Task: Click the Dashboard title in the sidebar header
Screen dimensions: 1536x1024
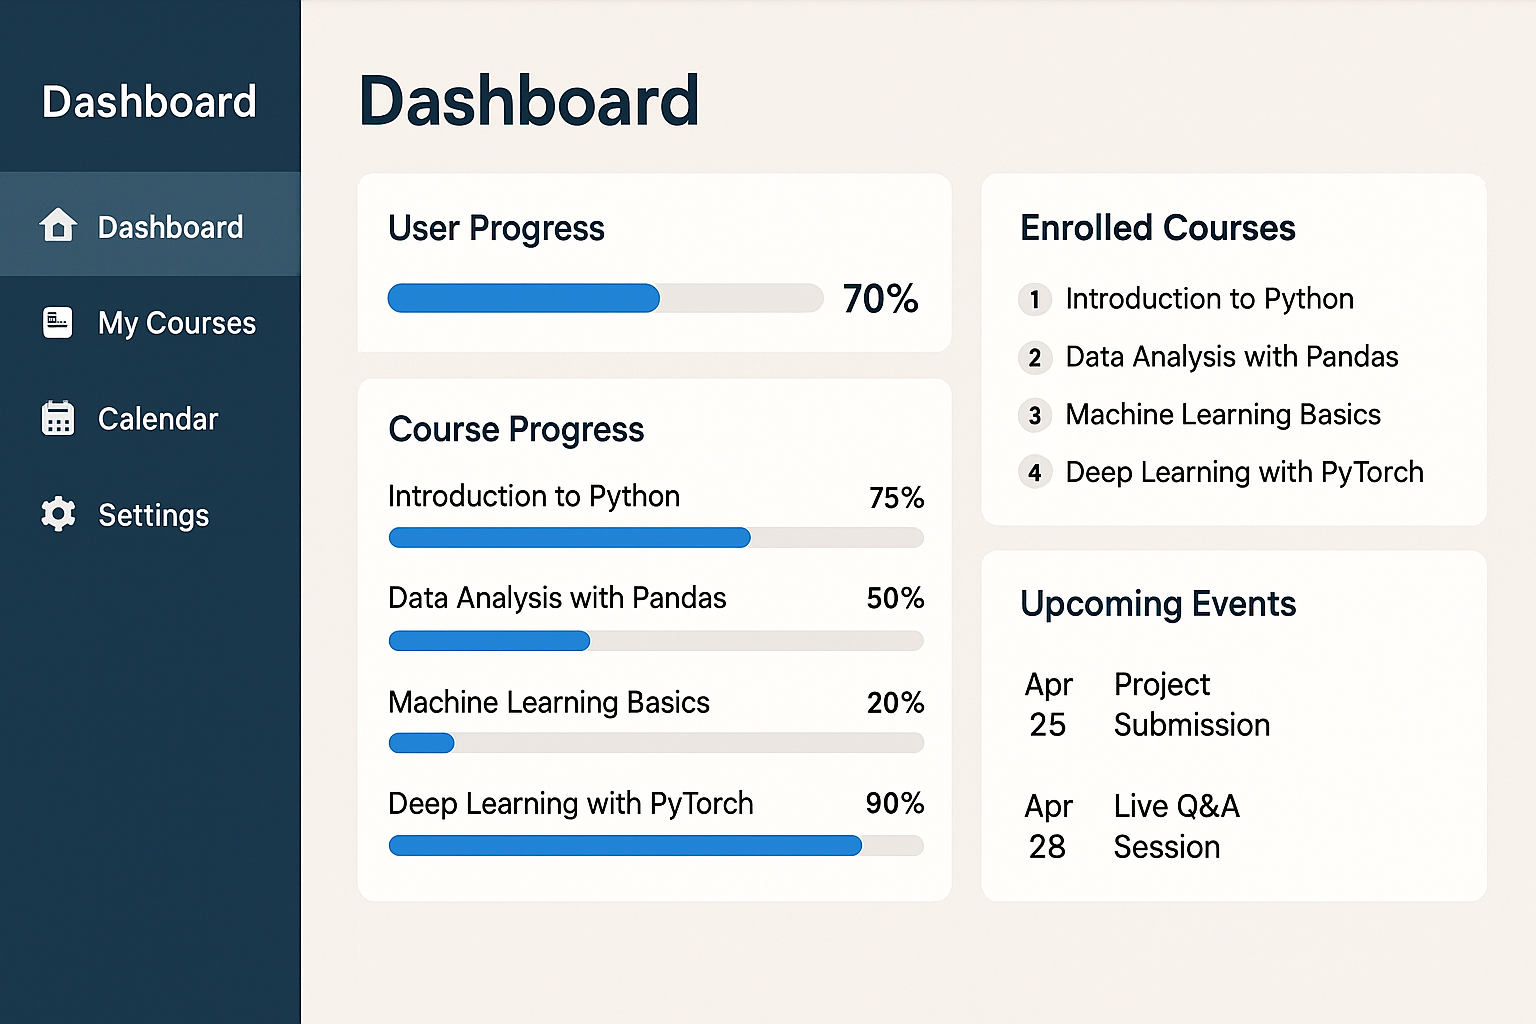Action: pyautogui.click(x=149, y=101)
